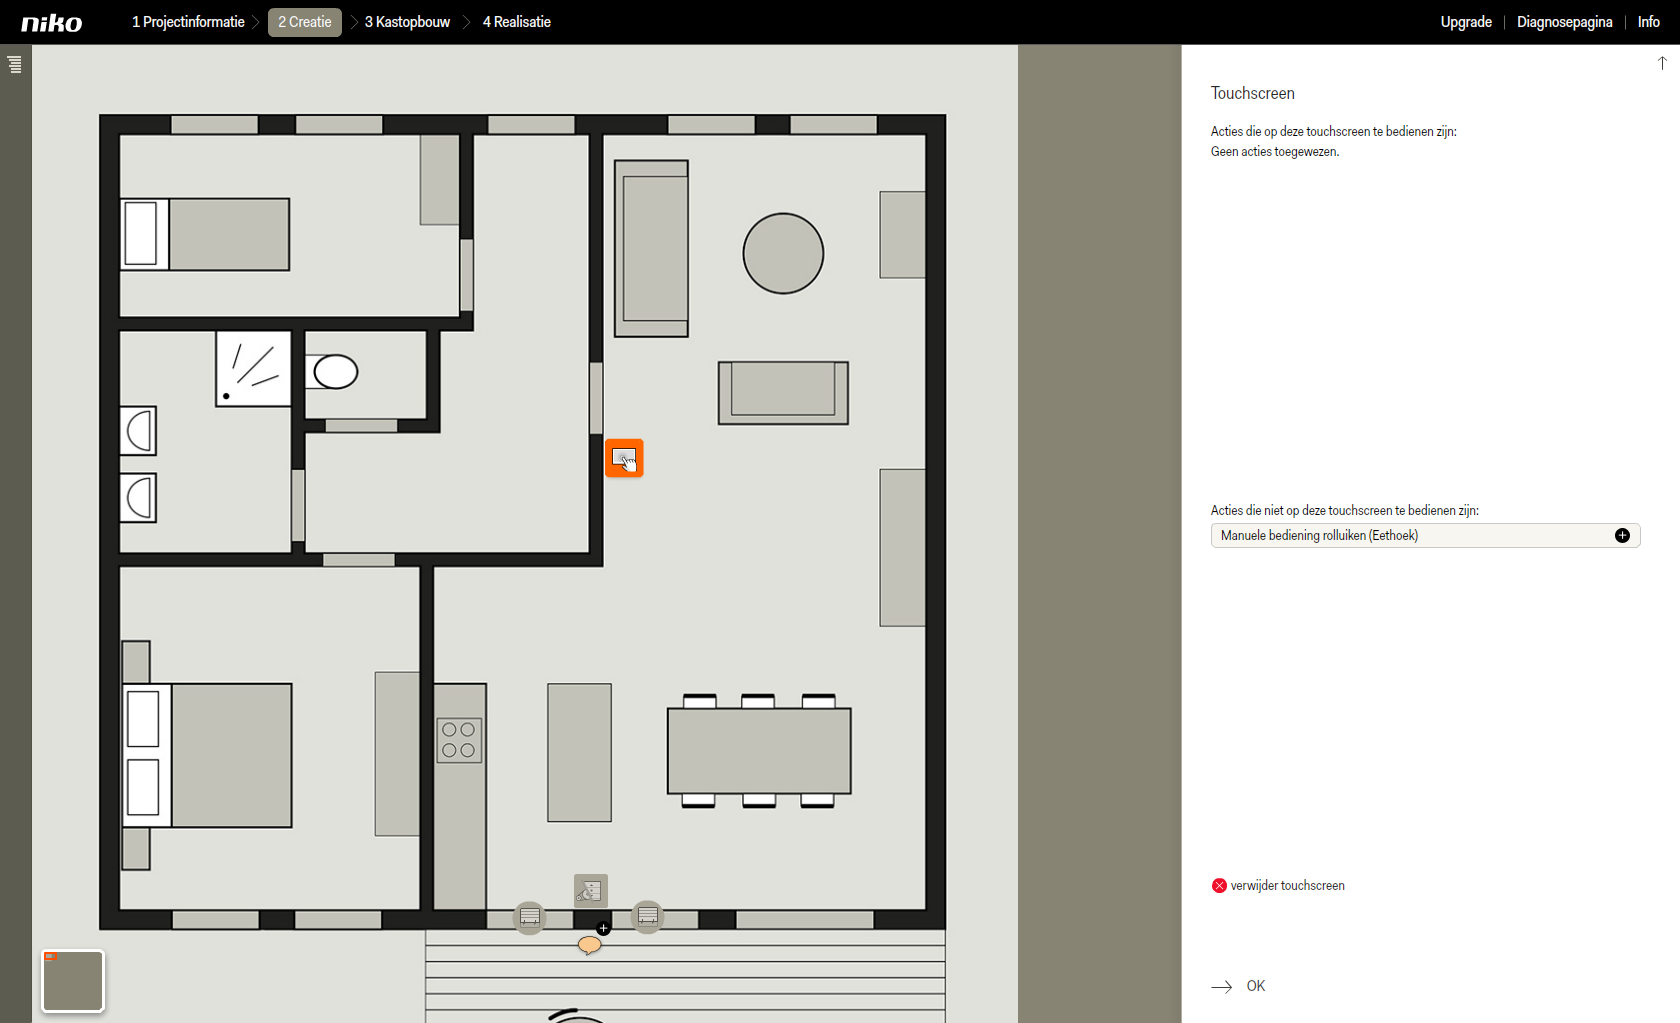
Task: Click the round coffee table in living room
Action: point(783,254)
